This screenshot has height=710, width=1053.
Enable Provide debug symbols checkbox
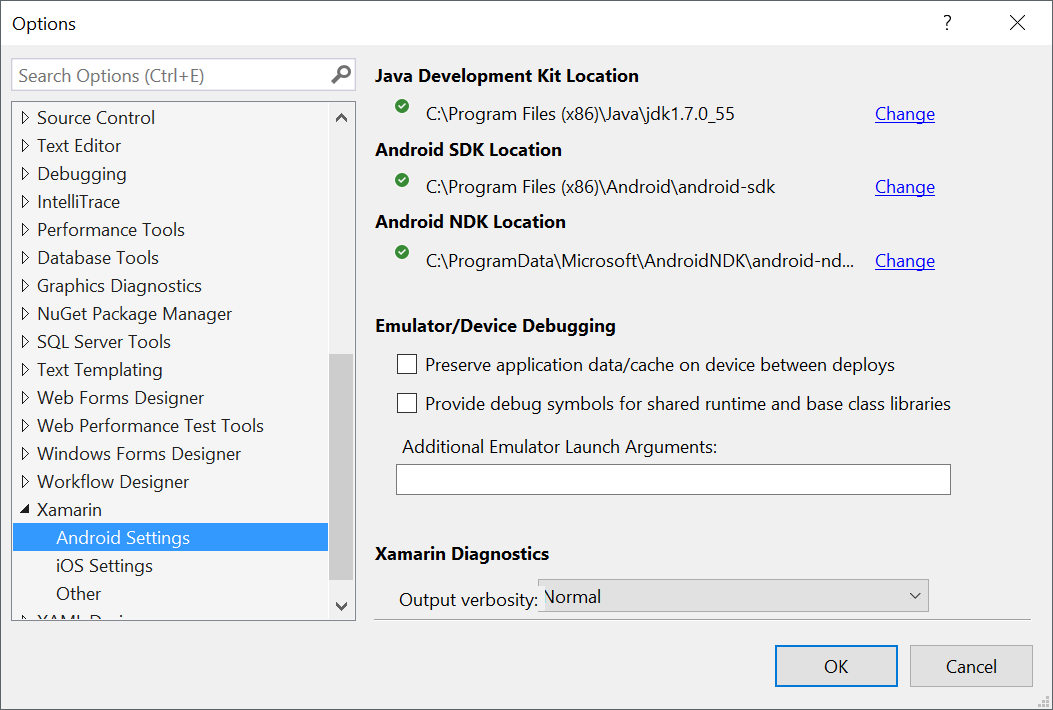[407, 403]
